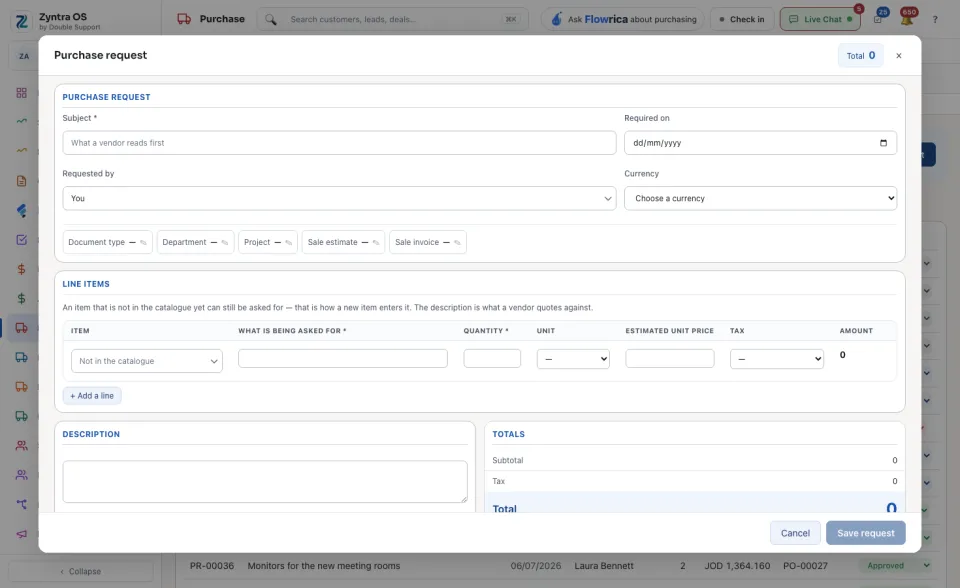Click 'Monitors for the new meeting rooms' text
This screenshot has width=960, height=588.
pyautogui.click(x=324, y=566)
